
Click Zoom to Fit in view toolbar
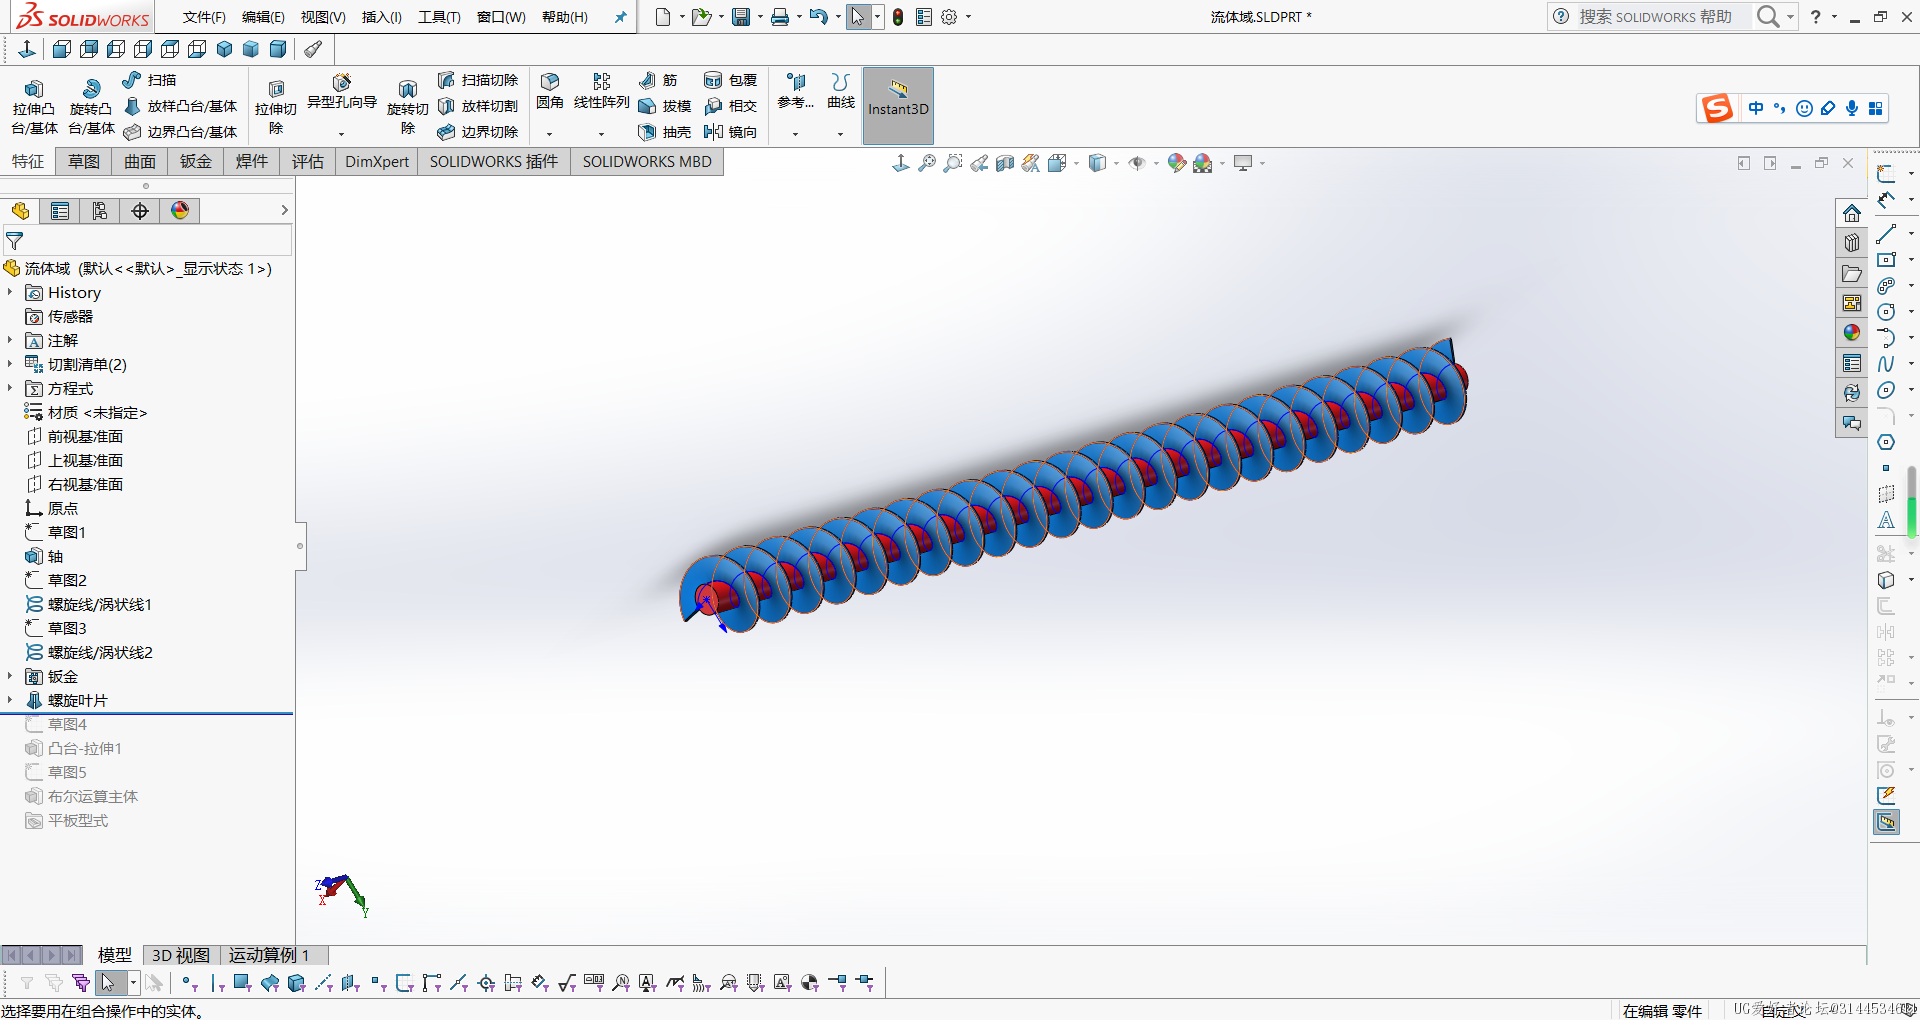coord(927,163)
